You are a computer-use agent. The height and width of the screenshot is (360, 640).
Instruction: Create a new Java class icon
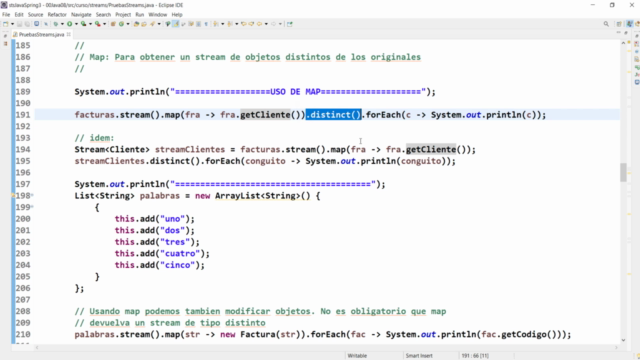click(121, 24)
